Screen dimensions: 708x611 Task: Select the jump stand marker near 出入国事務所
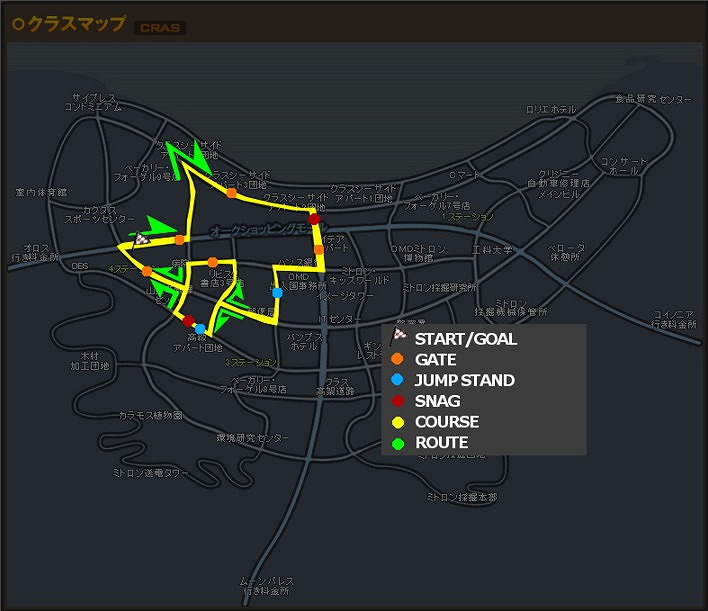click(278, 293)
